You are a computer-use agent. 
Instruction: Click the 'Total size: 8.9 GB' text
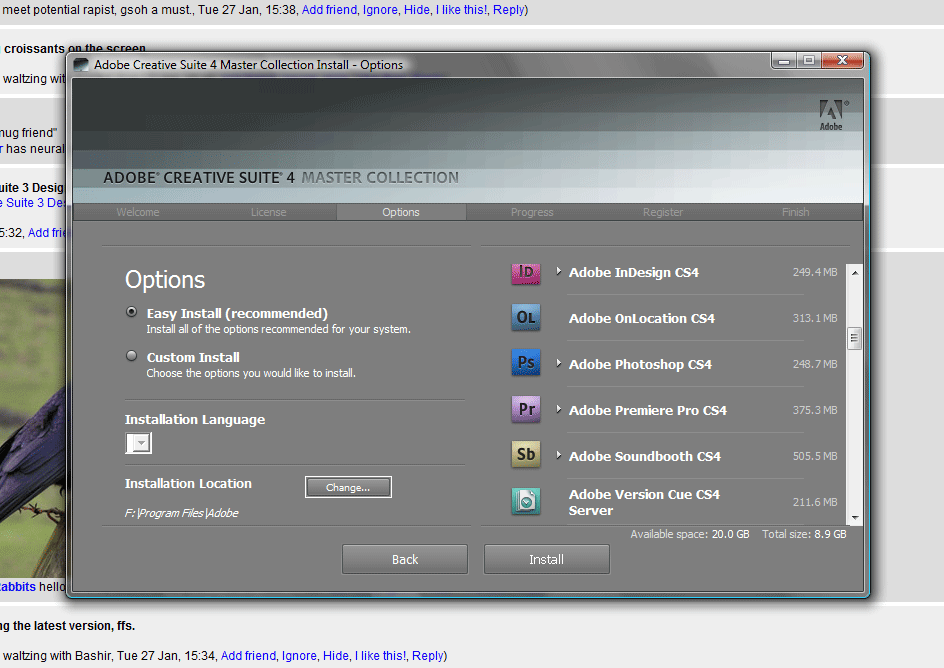804,534
